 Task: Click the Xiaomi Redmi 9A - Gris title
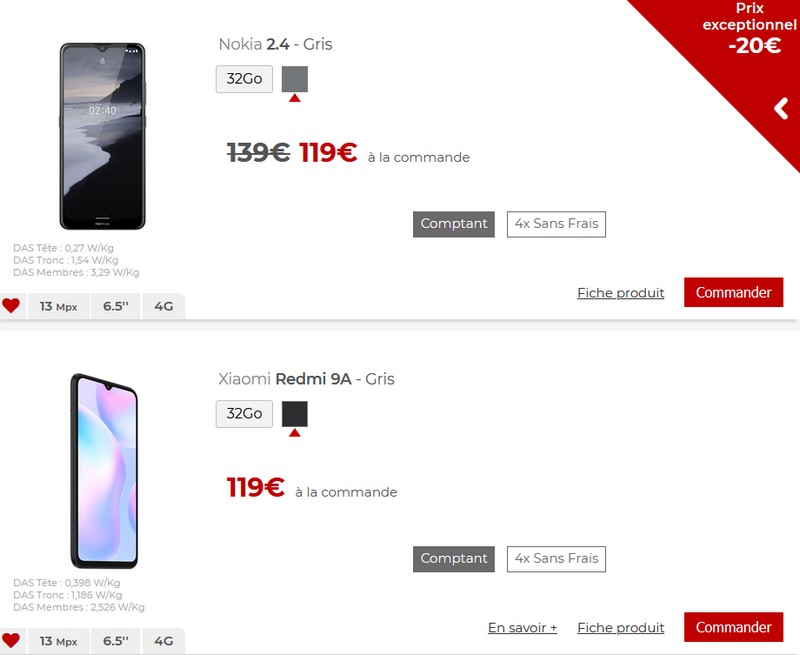click(x=306, y=379)
